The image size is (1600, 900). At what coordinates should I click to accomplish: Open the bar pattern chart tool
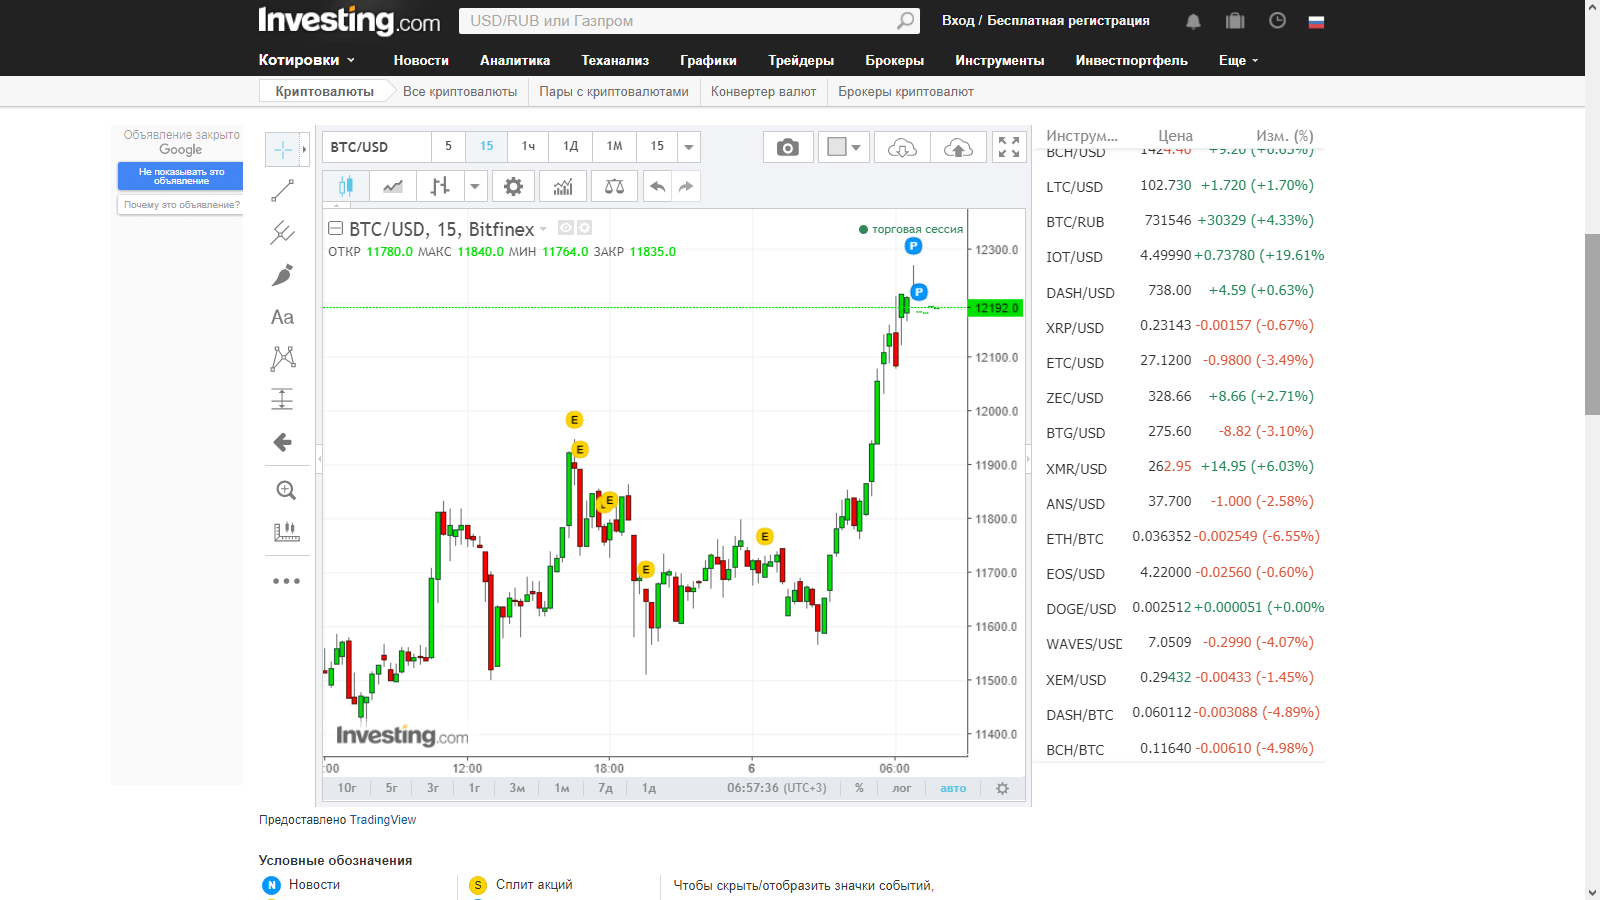click(286, 532)
